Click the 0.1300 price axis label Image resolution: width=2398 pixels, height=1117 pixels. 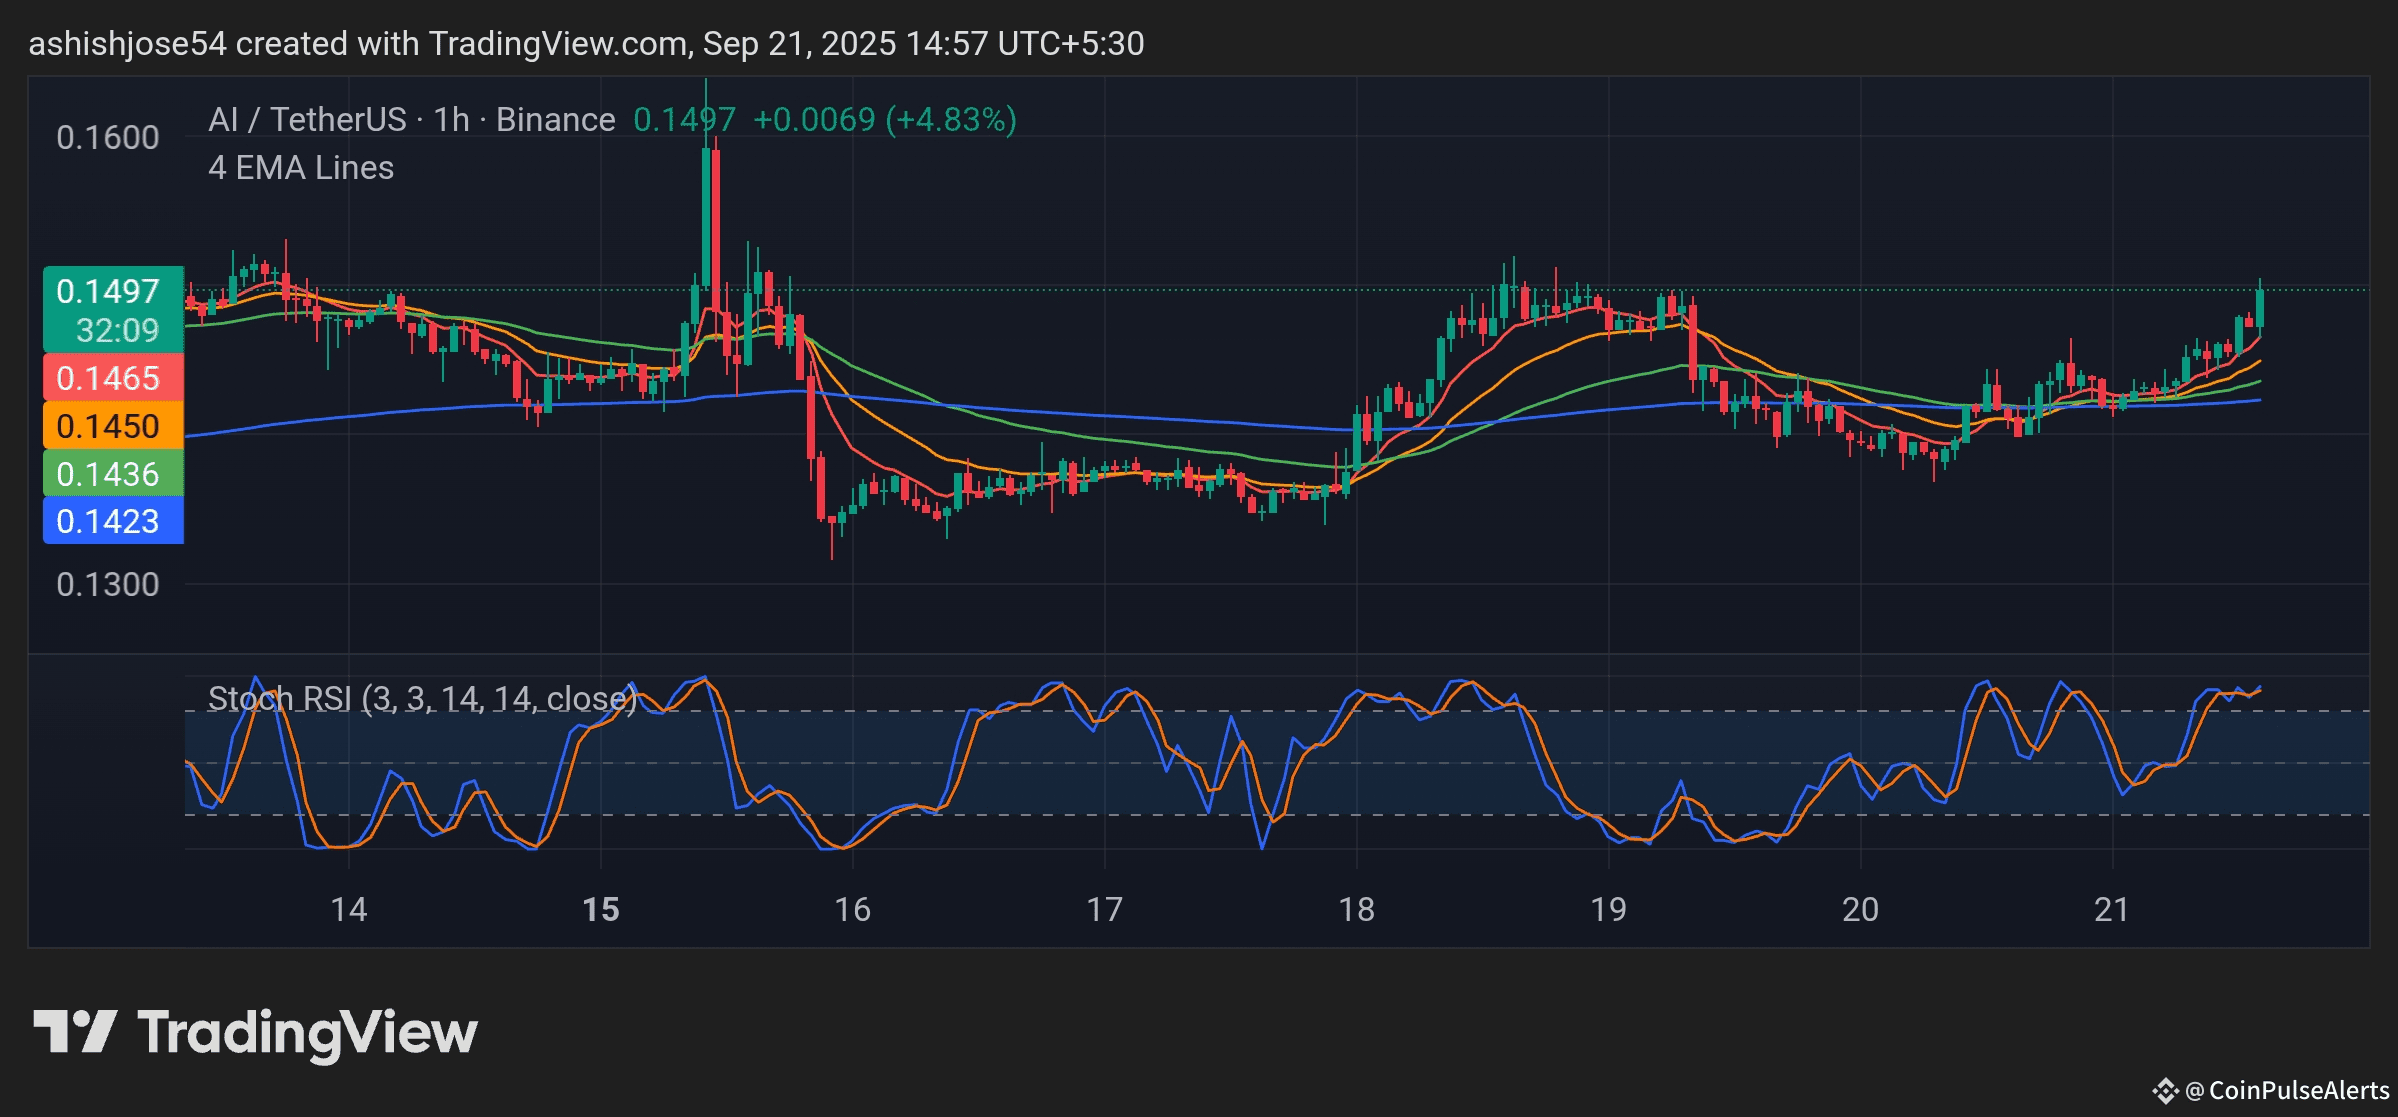107,584
